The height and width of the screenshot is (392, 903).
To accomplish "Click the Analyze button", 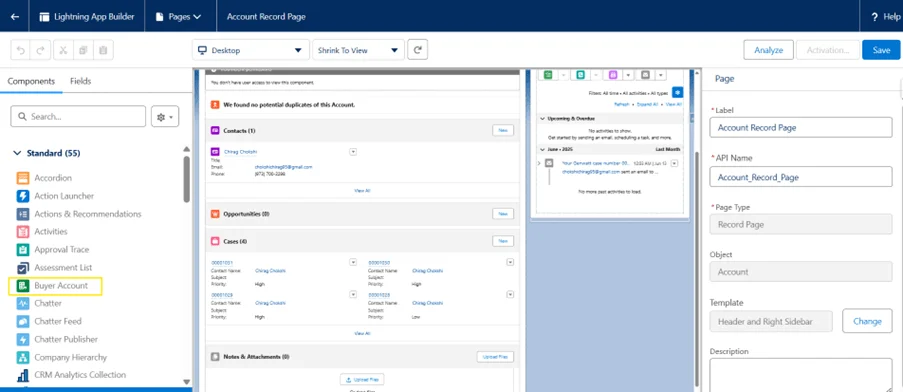I will [x=769, y=50].
